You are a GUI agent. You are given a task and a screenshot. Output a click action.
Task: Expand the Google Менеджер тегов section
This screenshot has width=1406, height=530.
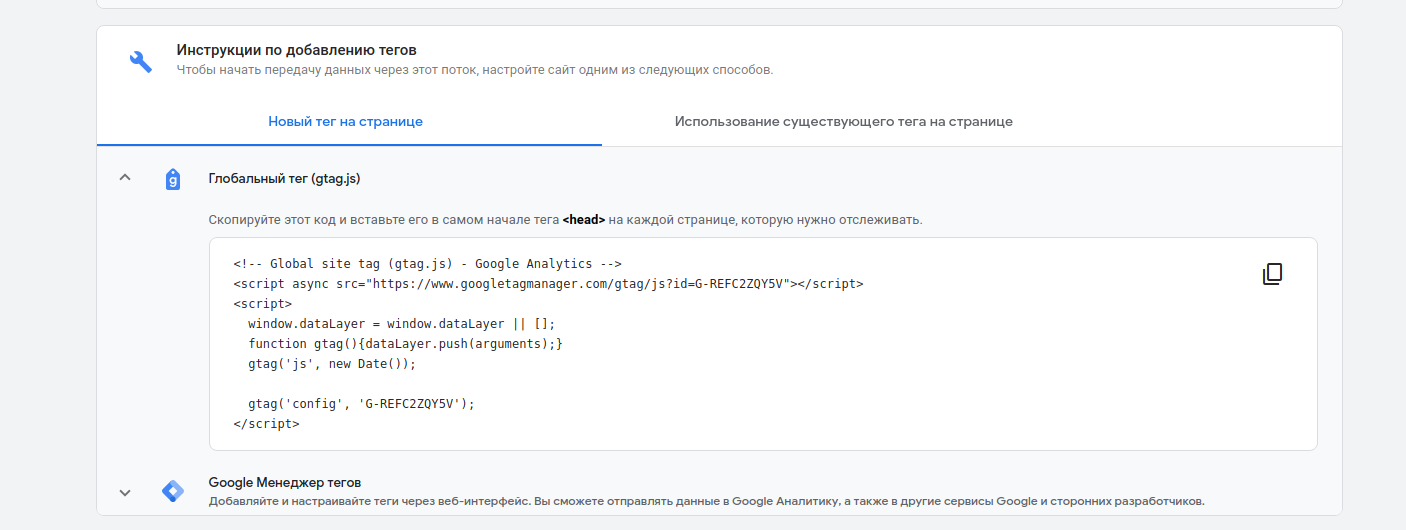coord(125,492)
